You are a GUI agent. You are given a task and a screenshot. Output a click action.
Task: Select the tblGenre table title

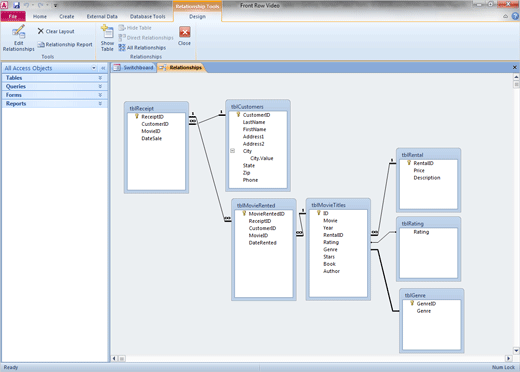(x=415, y=295)
